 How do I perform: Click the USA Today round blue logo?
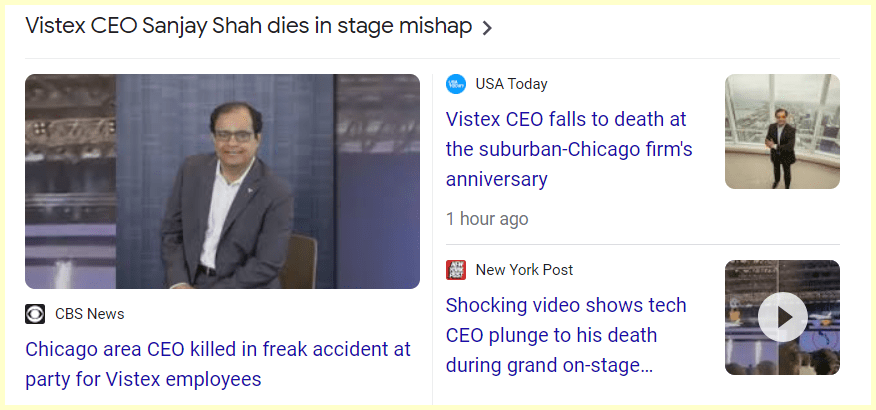[x=456, y=84]
